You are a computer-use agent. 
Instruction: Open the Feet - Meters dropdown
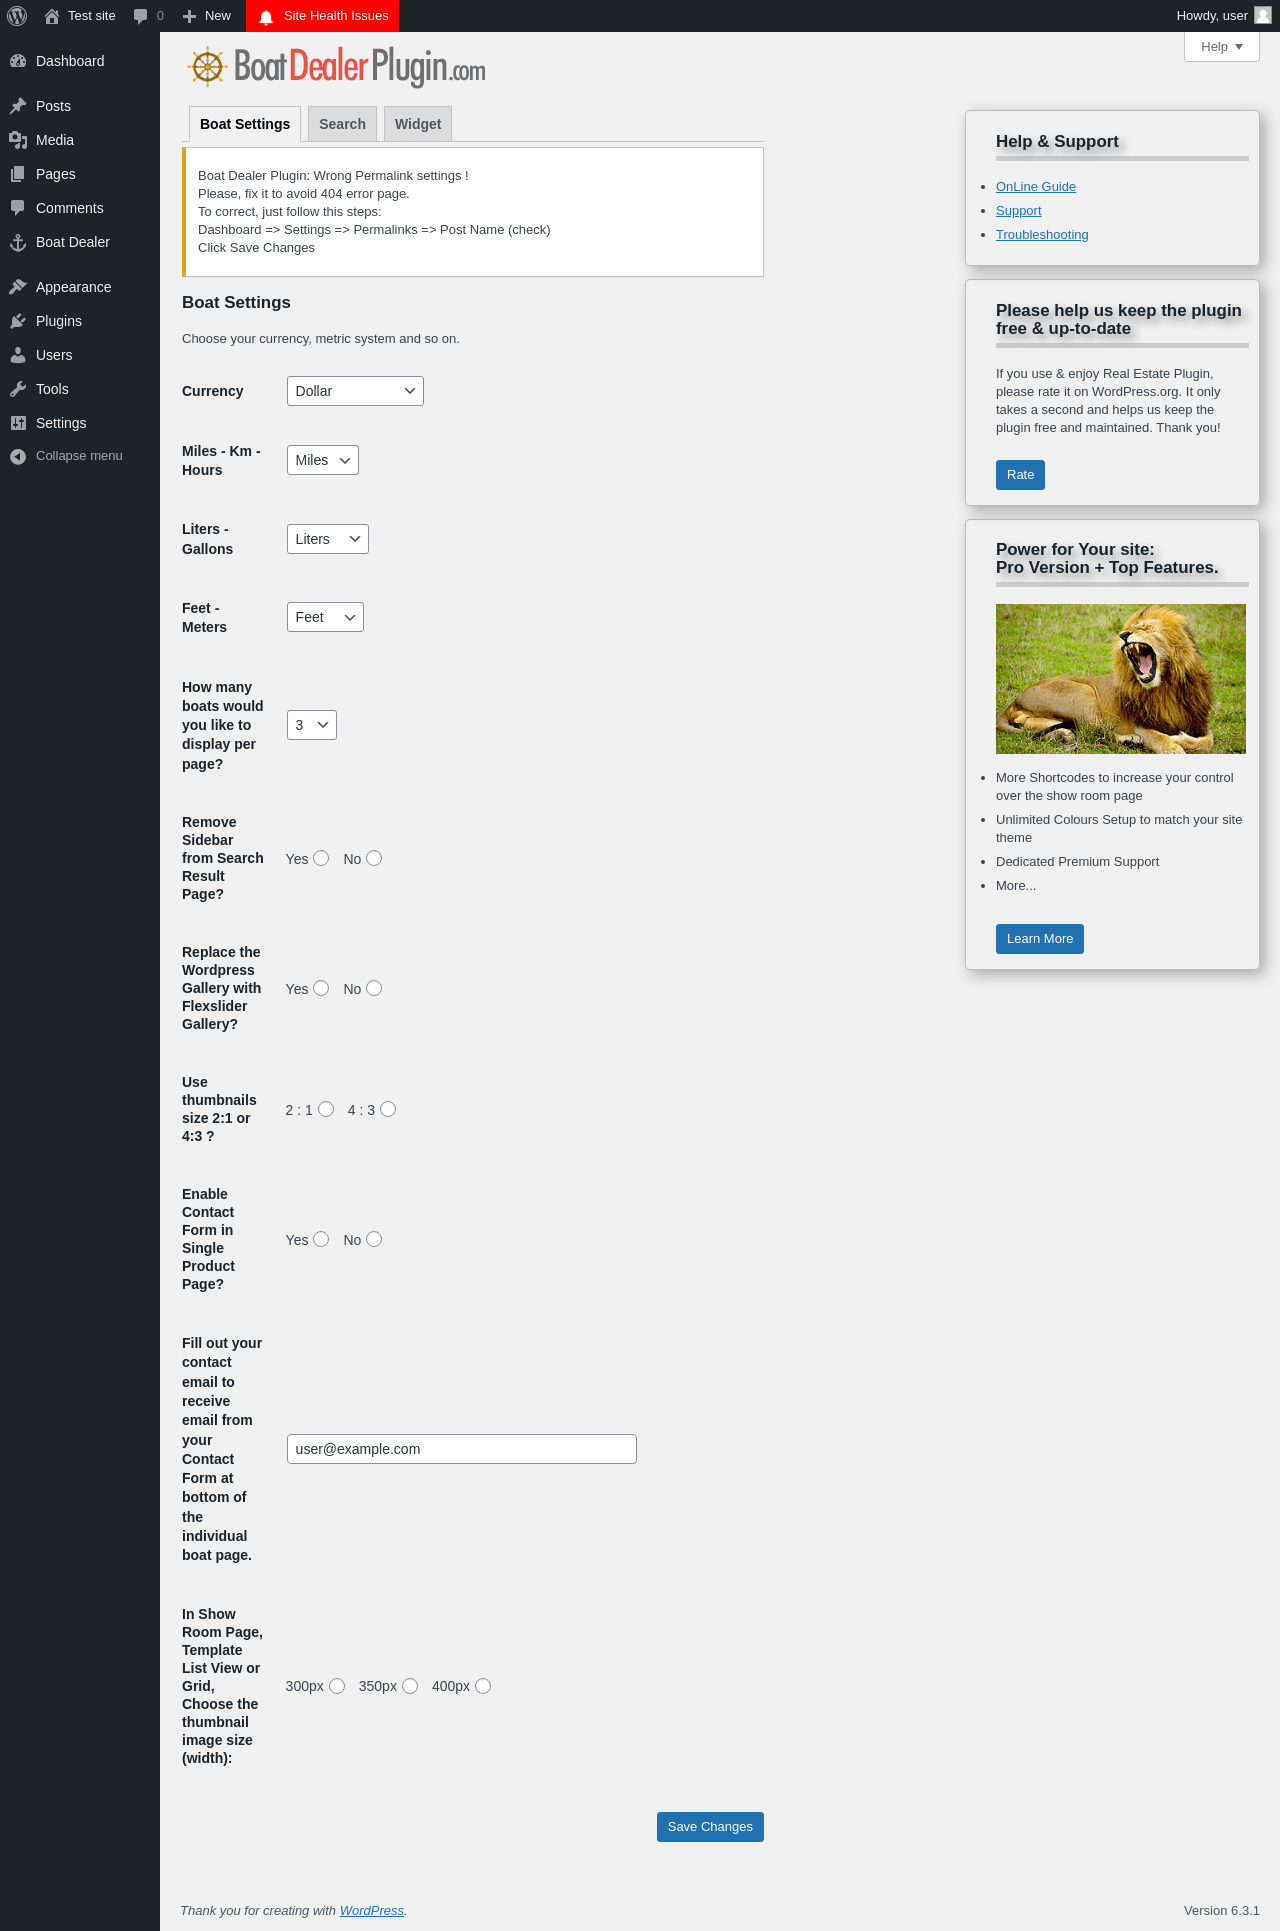[325, 617]
